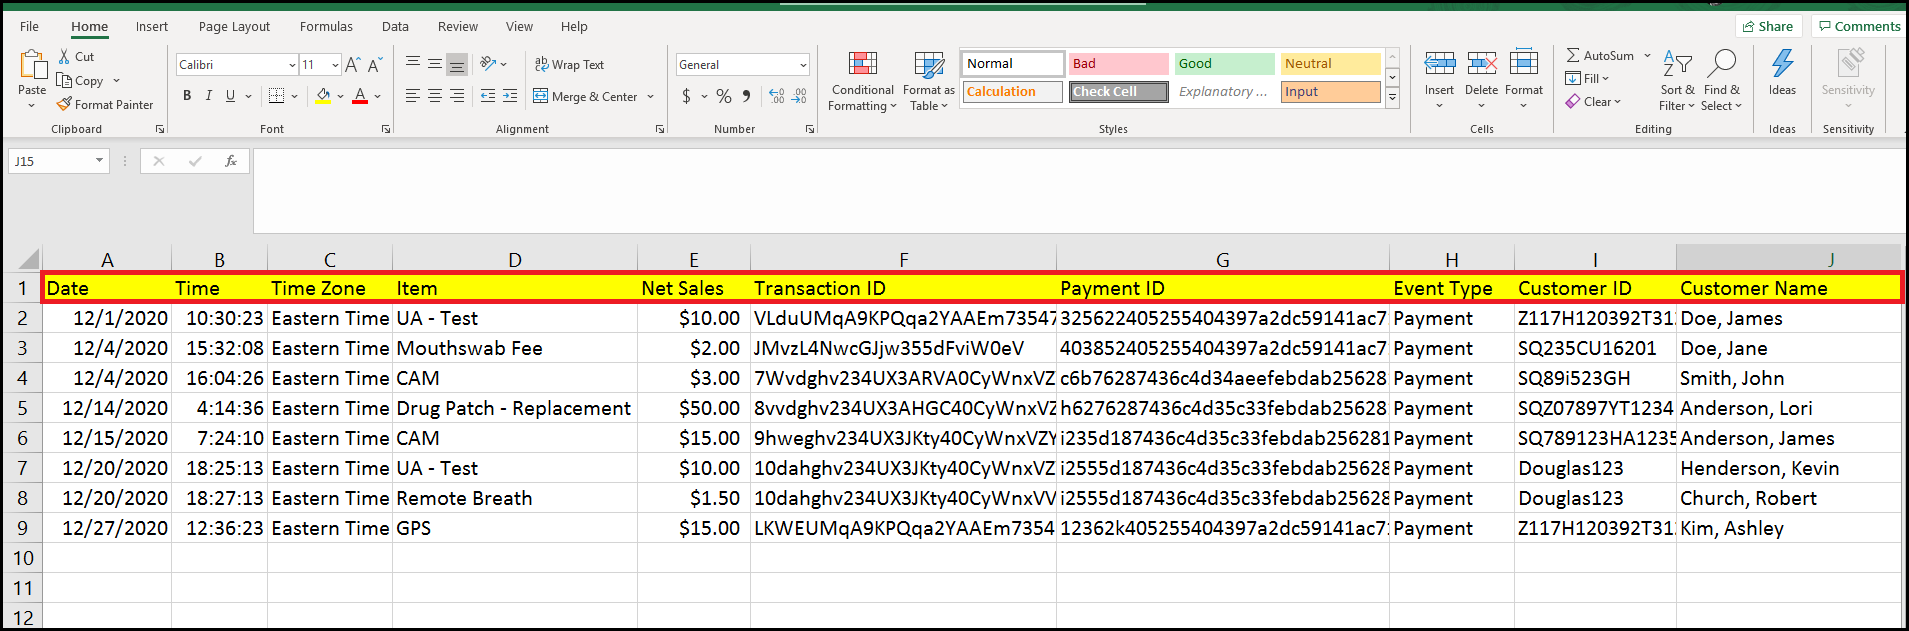Apply the Good cell style swatch
Screen dimensions: 1909x631
coord(1224,64)
